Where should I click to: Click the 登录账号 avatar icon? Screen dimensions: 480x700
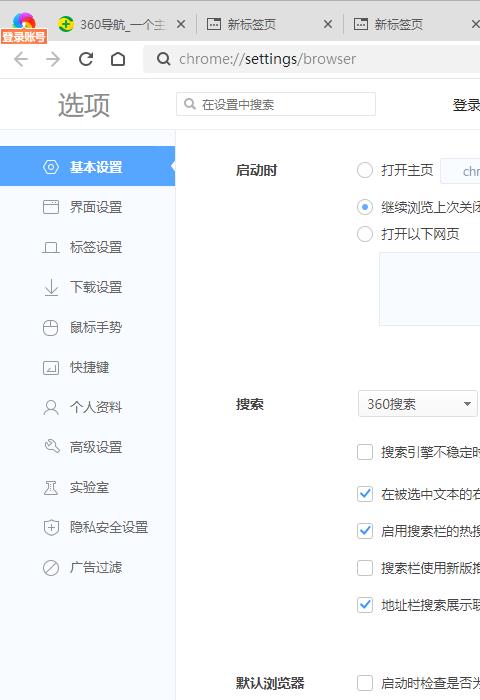[x=24, y=28]
